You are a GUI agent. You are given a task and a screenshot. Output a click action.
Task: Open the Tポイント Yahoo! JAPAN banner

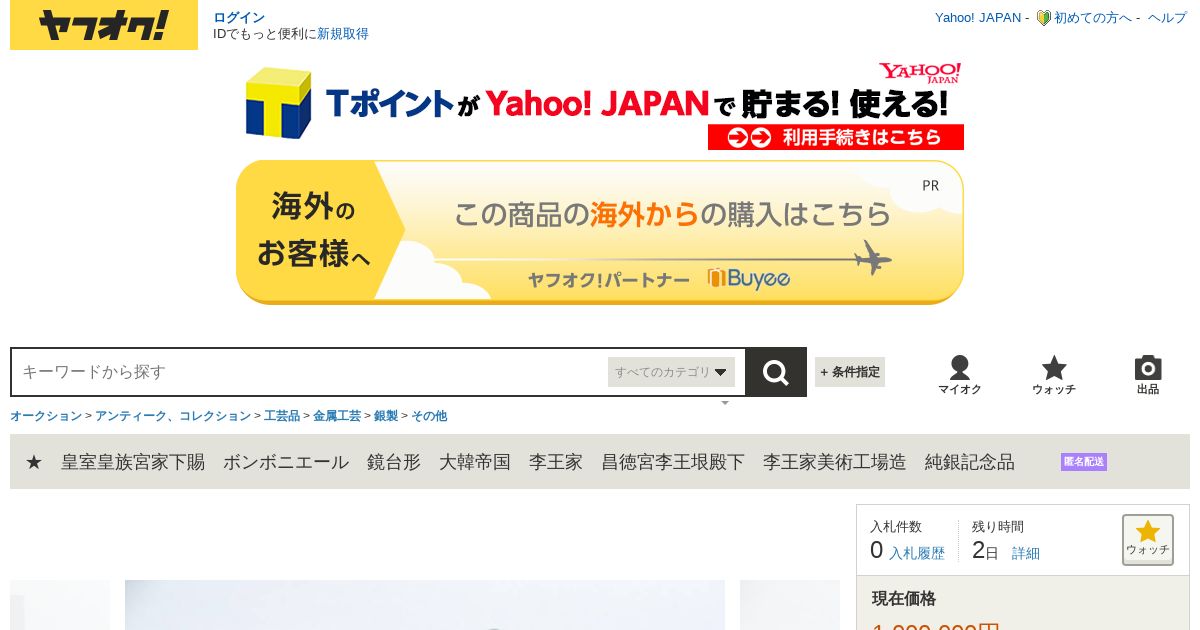coord(600,105)
